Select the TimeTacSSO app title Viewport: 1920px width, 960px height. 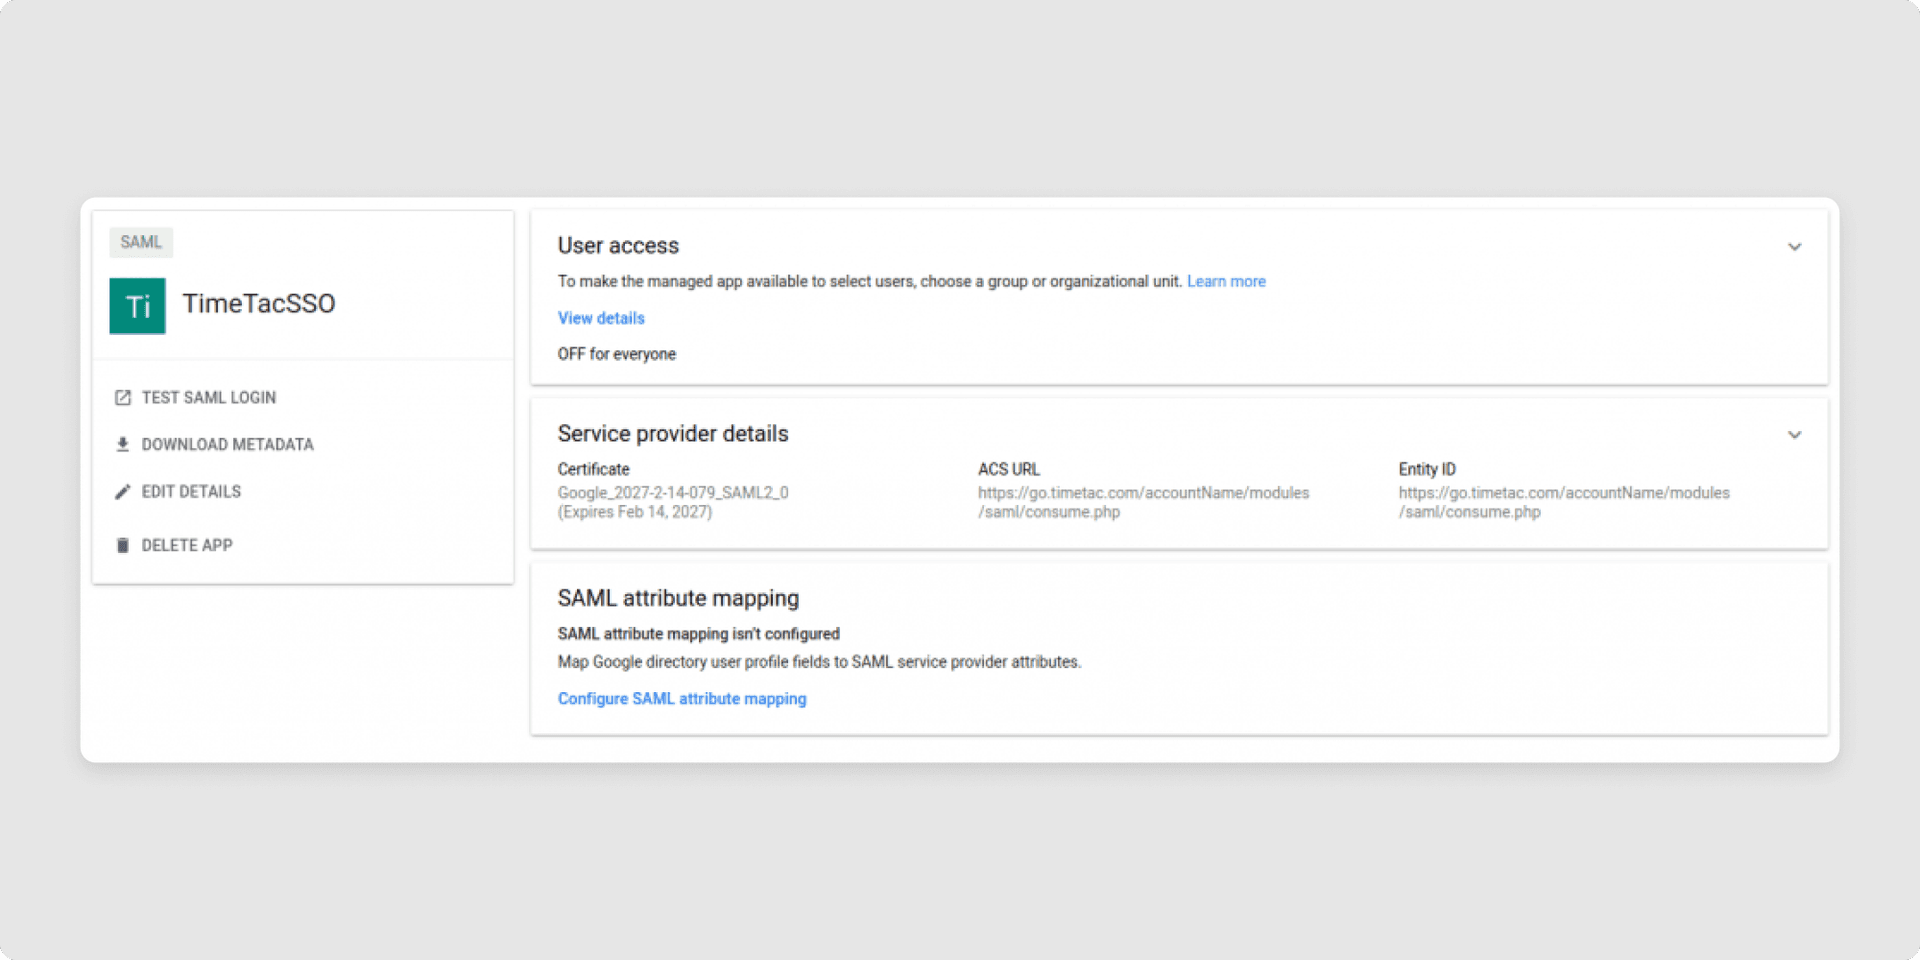(259, 304)
